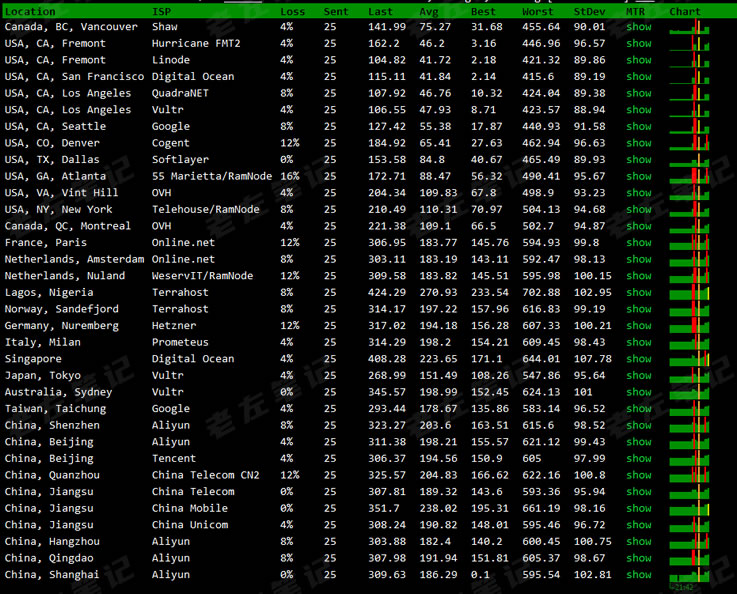Select 'Norway, Sandefjord' location text
Viewport: 737px width, 594px height.
pyautogui.click(x=62, y=309)
